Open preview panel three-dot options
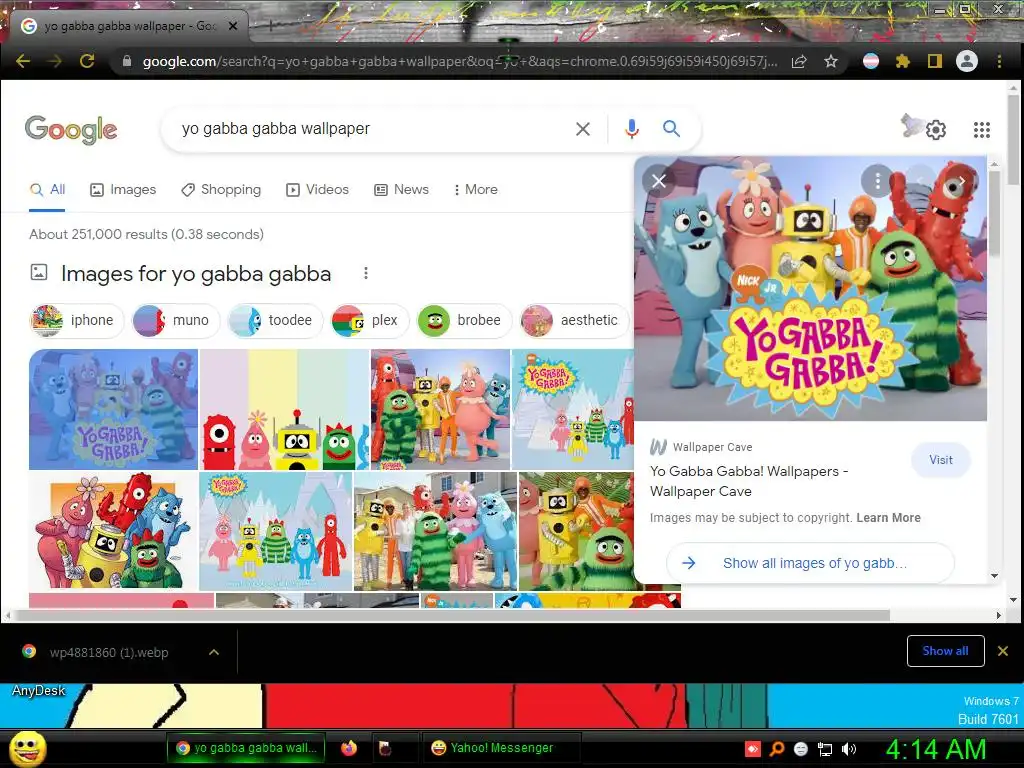1024x768 pixels. point(877,181)
